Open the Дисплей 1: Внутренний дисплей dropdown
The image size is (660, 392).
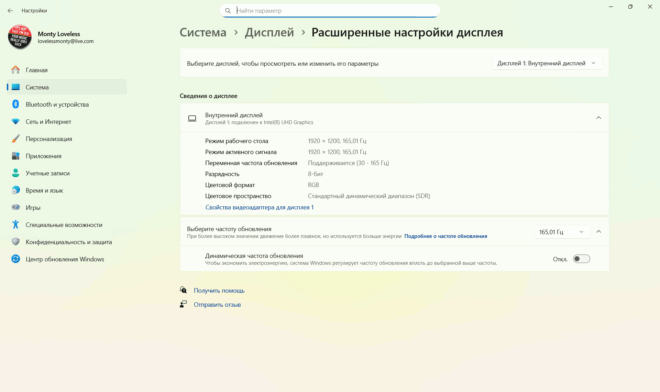(547, 63)
